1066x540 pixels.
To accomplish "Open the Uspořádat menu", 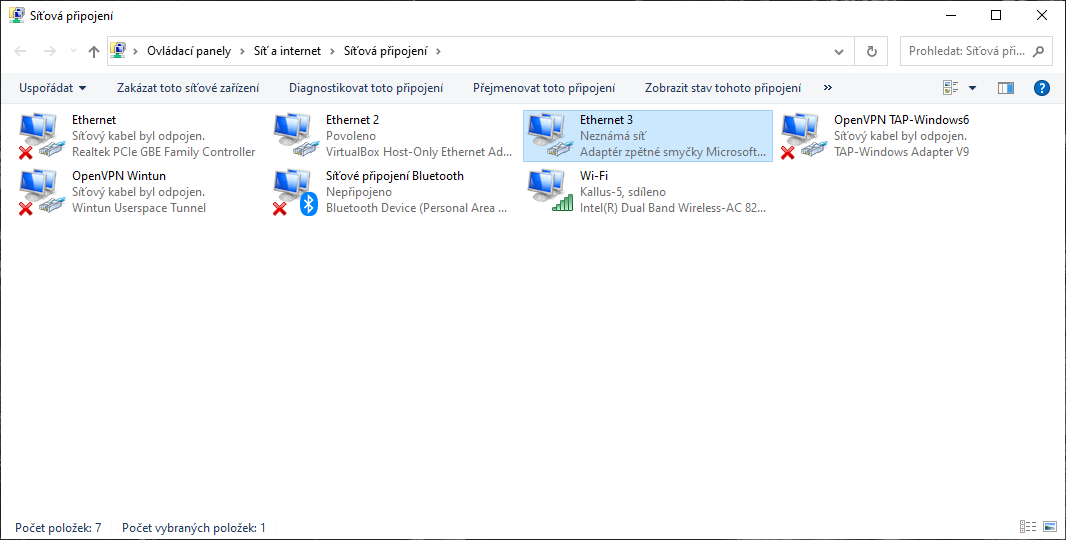I will click(52, 88).
